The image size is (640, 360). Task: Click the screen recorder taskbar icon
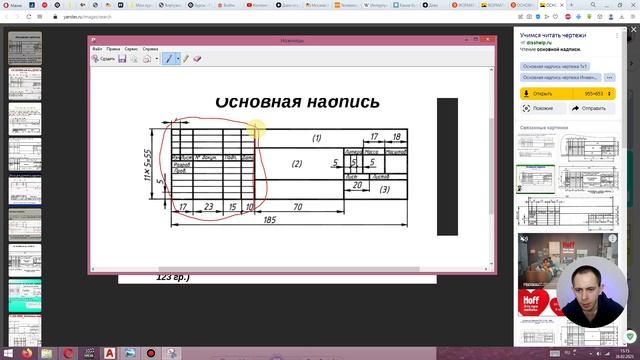151,353
